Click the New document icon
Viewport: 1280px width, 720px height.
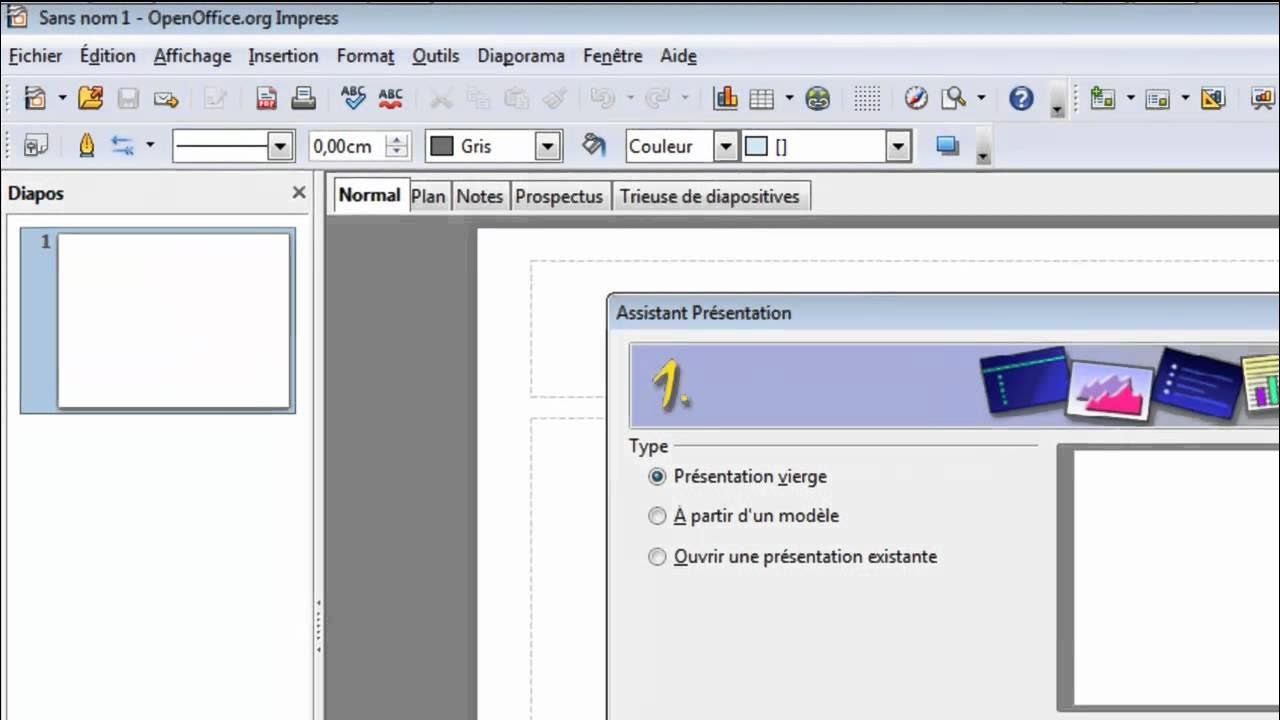[35, 98]
